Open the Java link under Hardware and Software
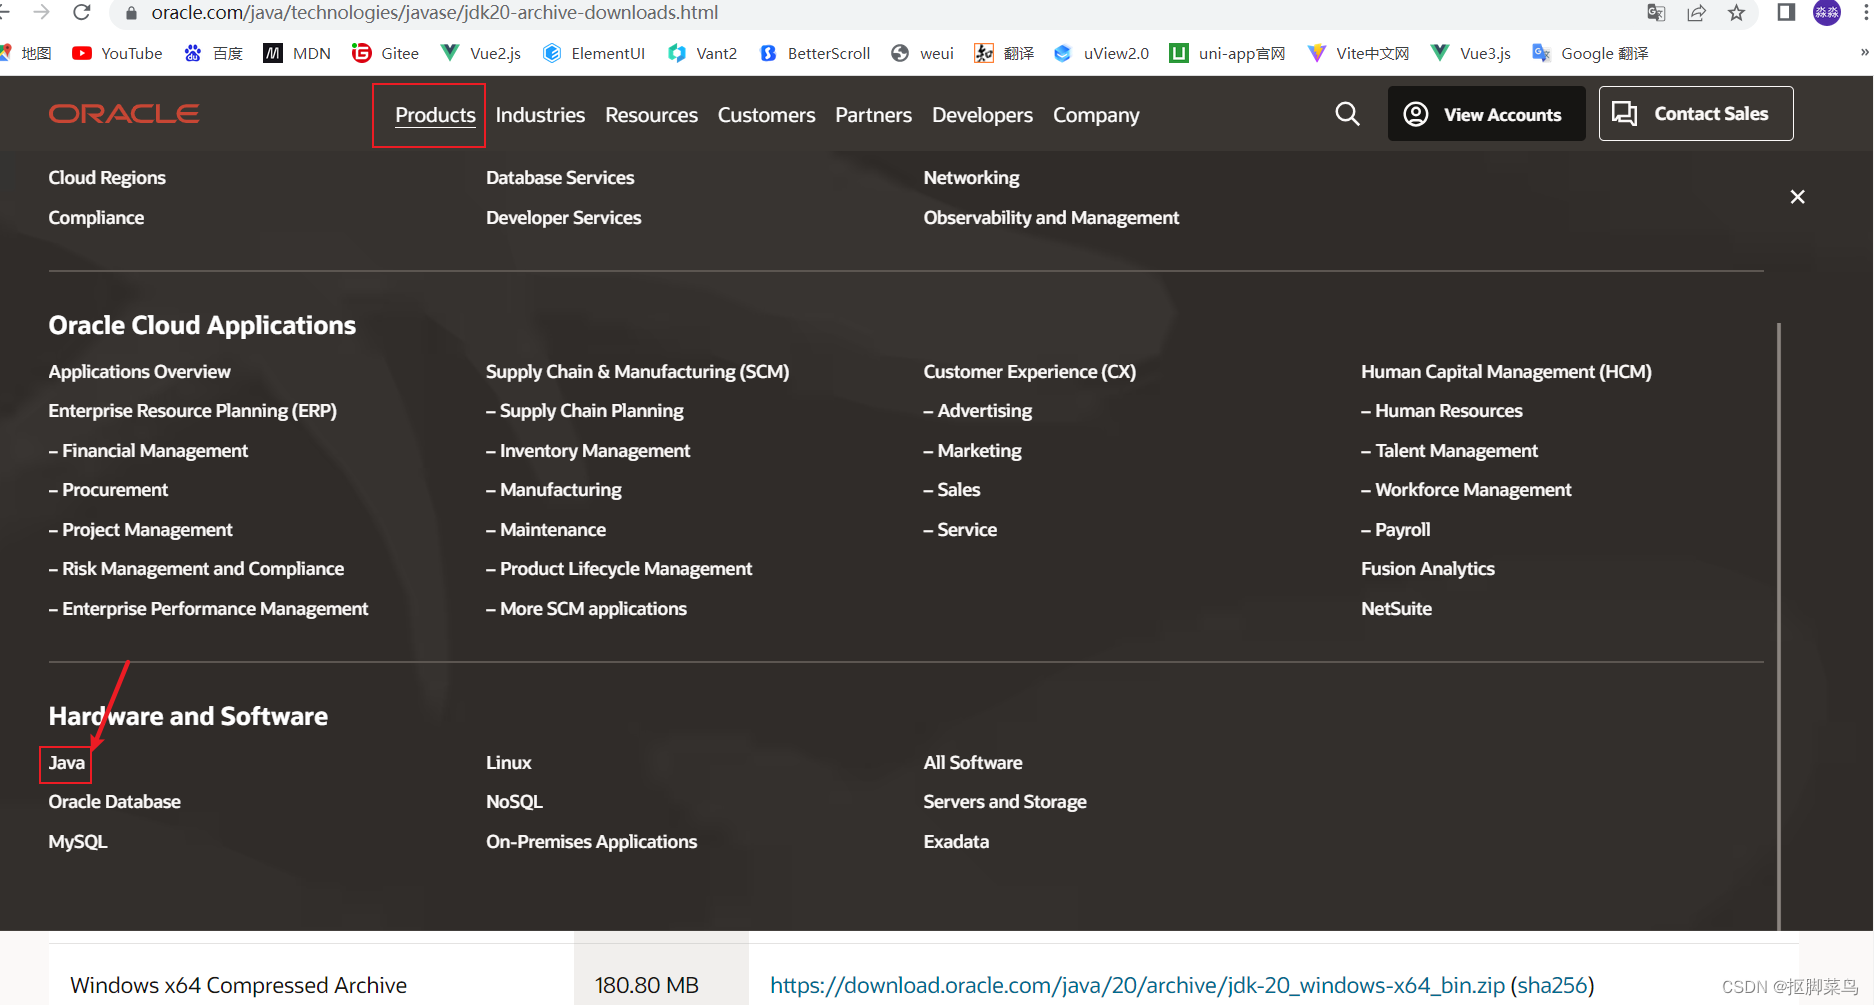The width and height of the screenshot is (1874, 1005). point(66,763)
